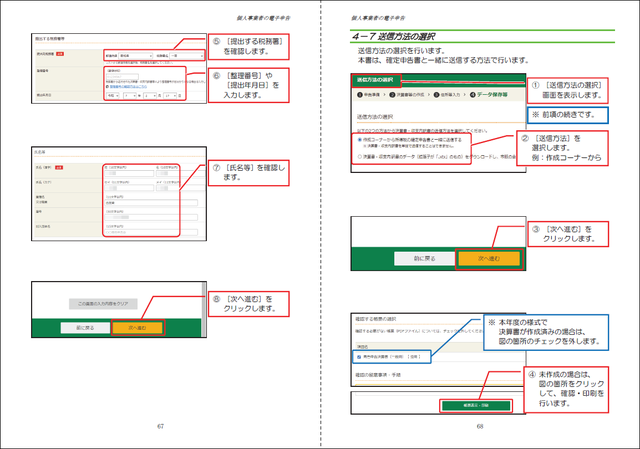Screen dimensions: 640x449
Task: Open the 令和 era dropdown for 提出年月日
Action: tap(113, 96)
